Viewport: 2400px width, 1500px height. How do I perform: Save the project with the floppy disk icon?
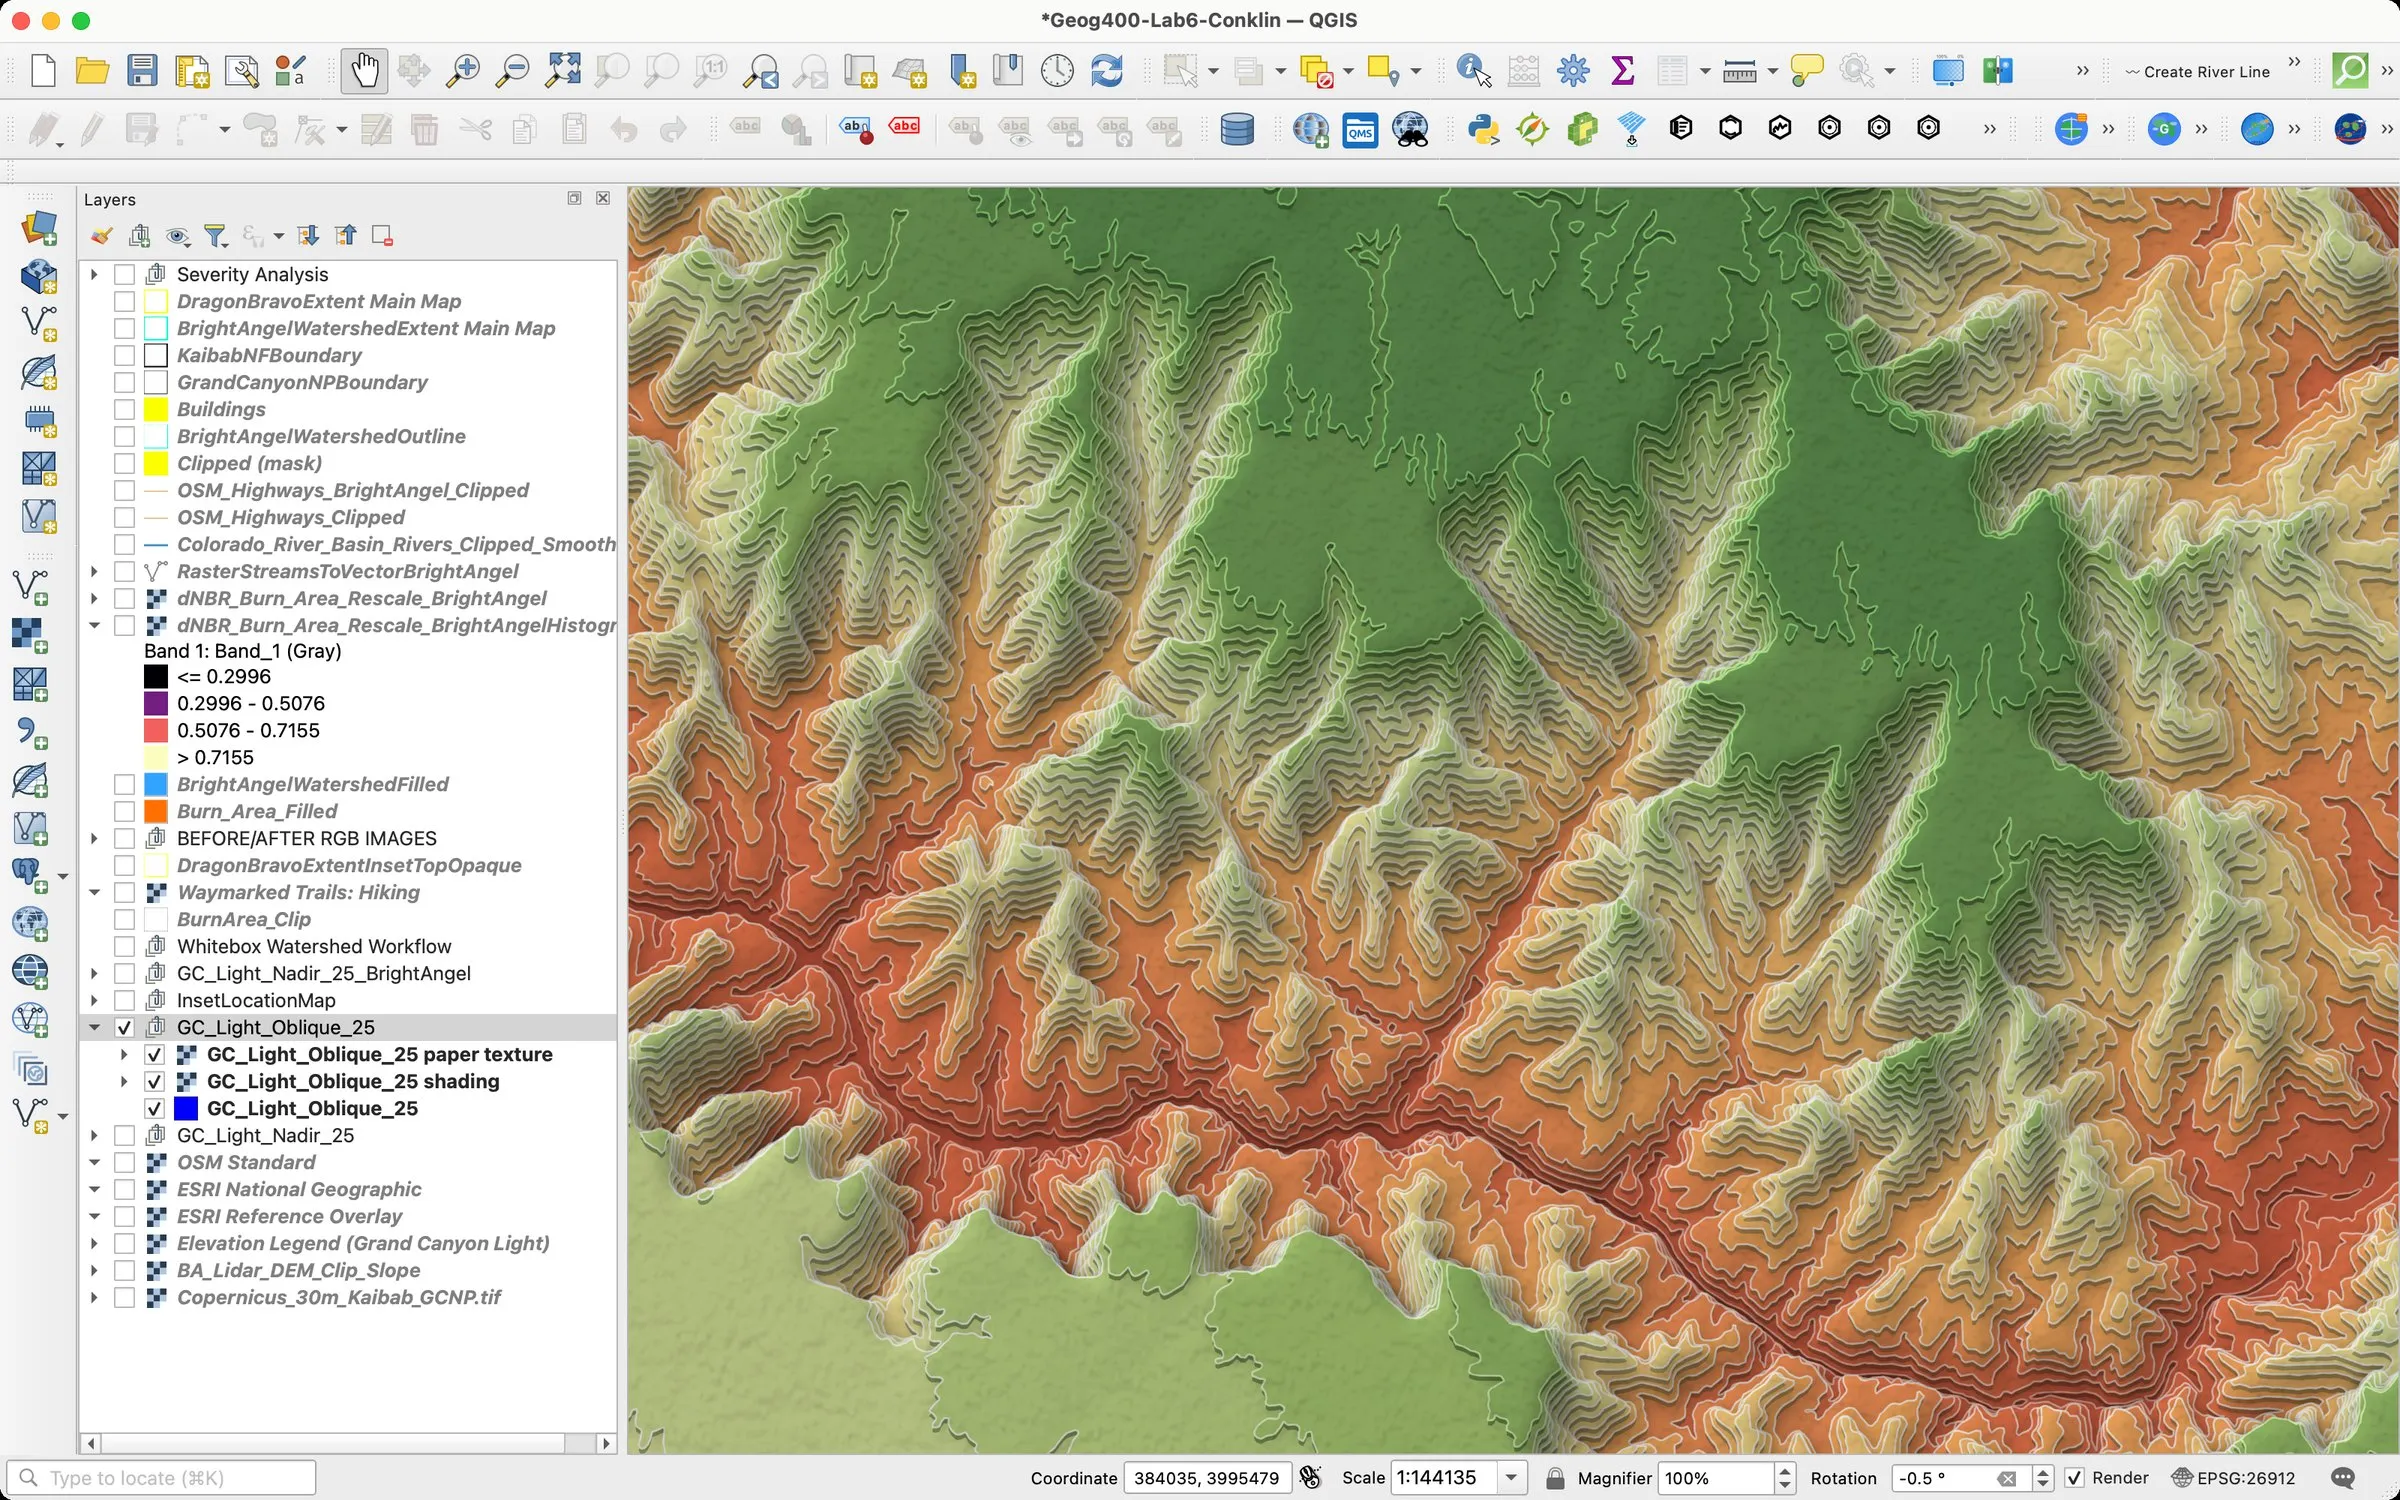pyautogui.click(x=142, y=71)
